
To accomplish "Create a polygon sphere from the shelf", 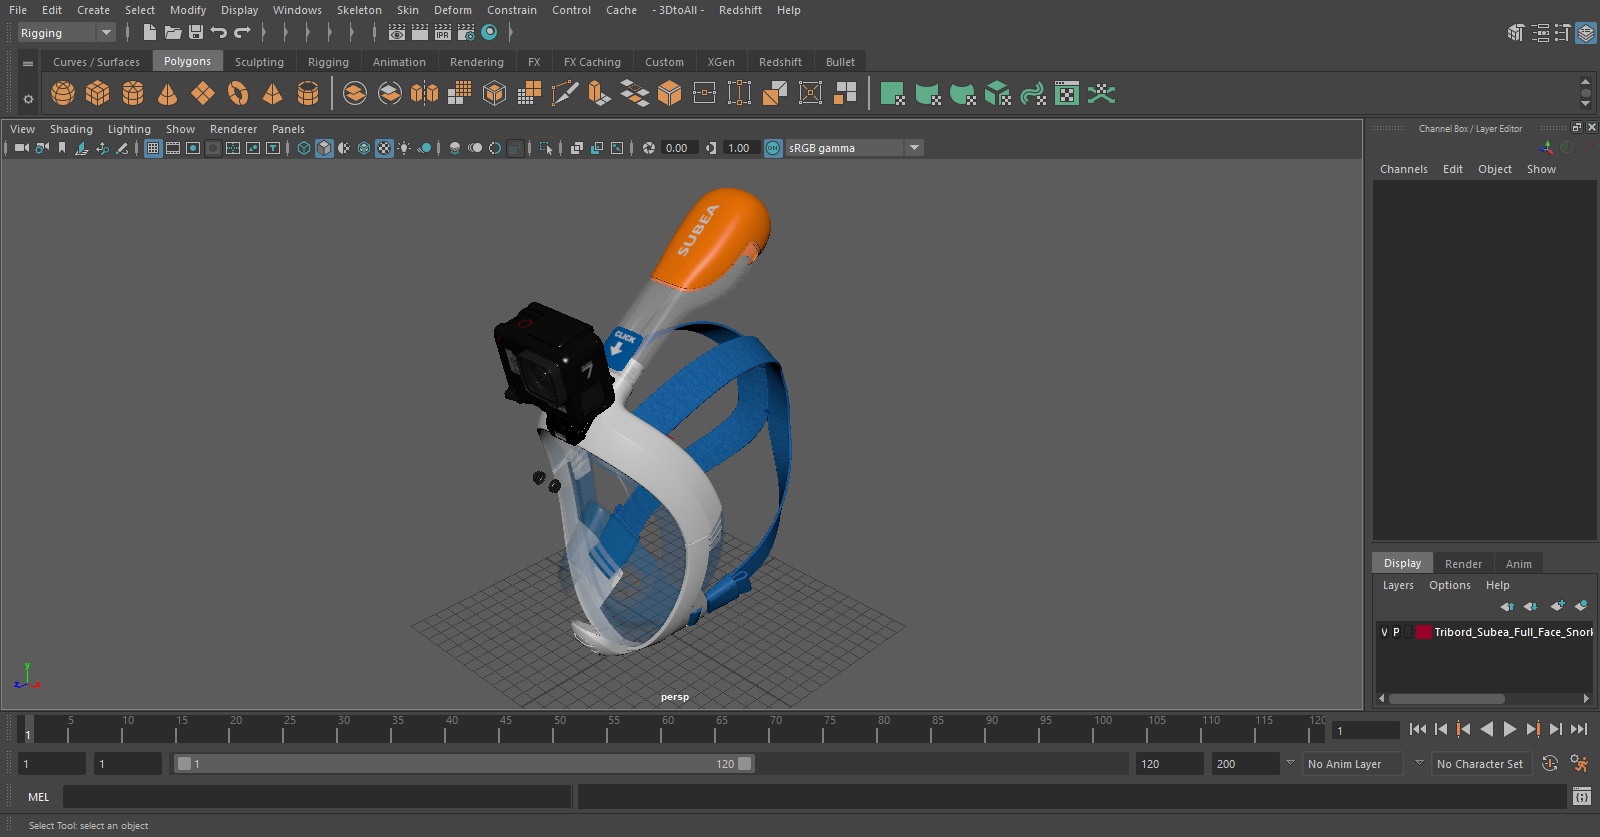I will click(63, 94).
